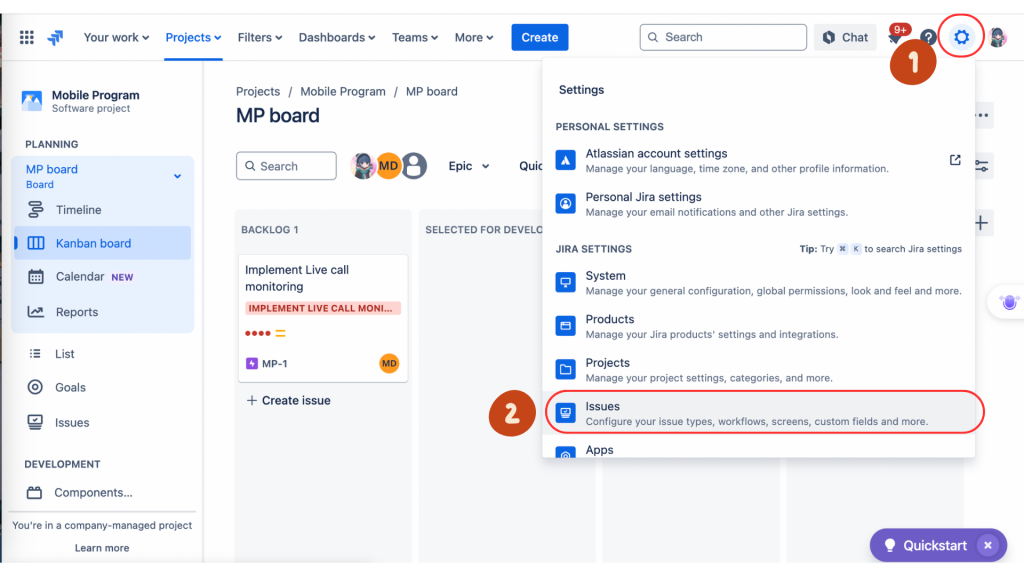Click the Components icon in sidebar

point(35,492)
